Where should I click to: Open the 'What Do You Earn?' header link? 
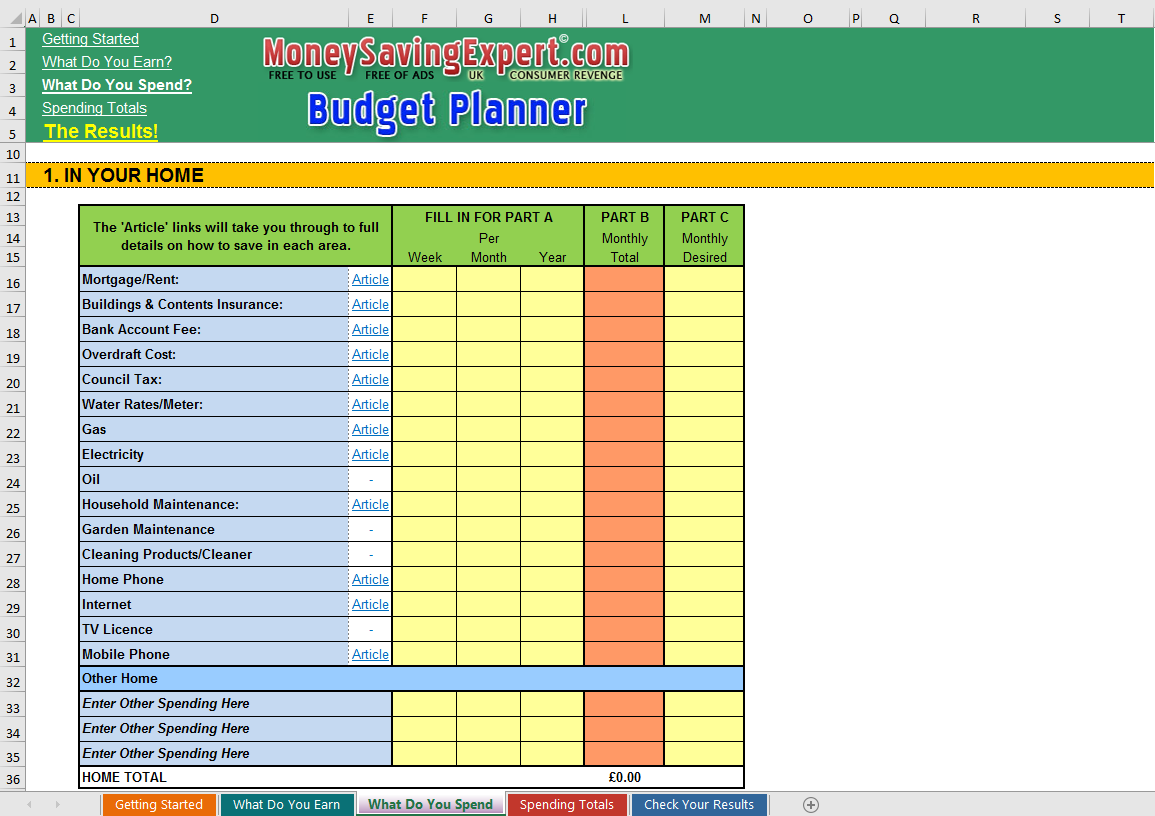[x=107, y=62]
